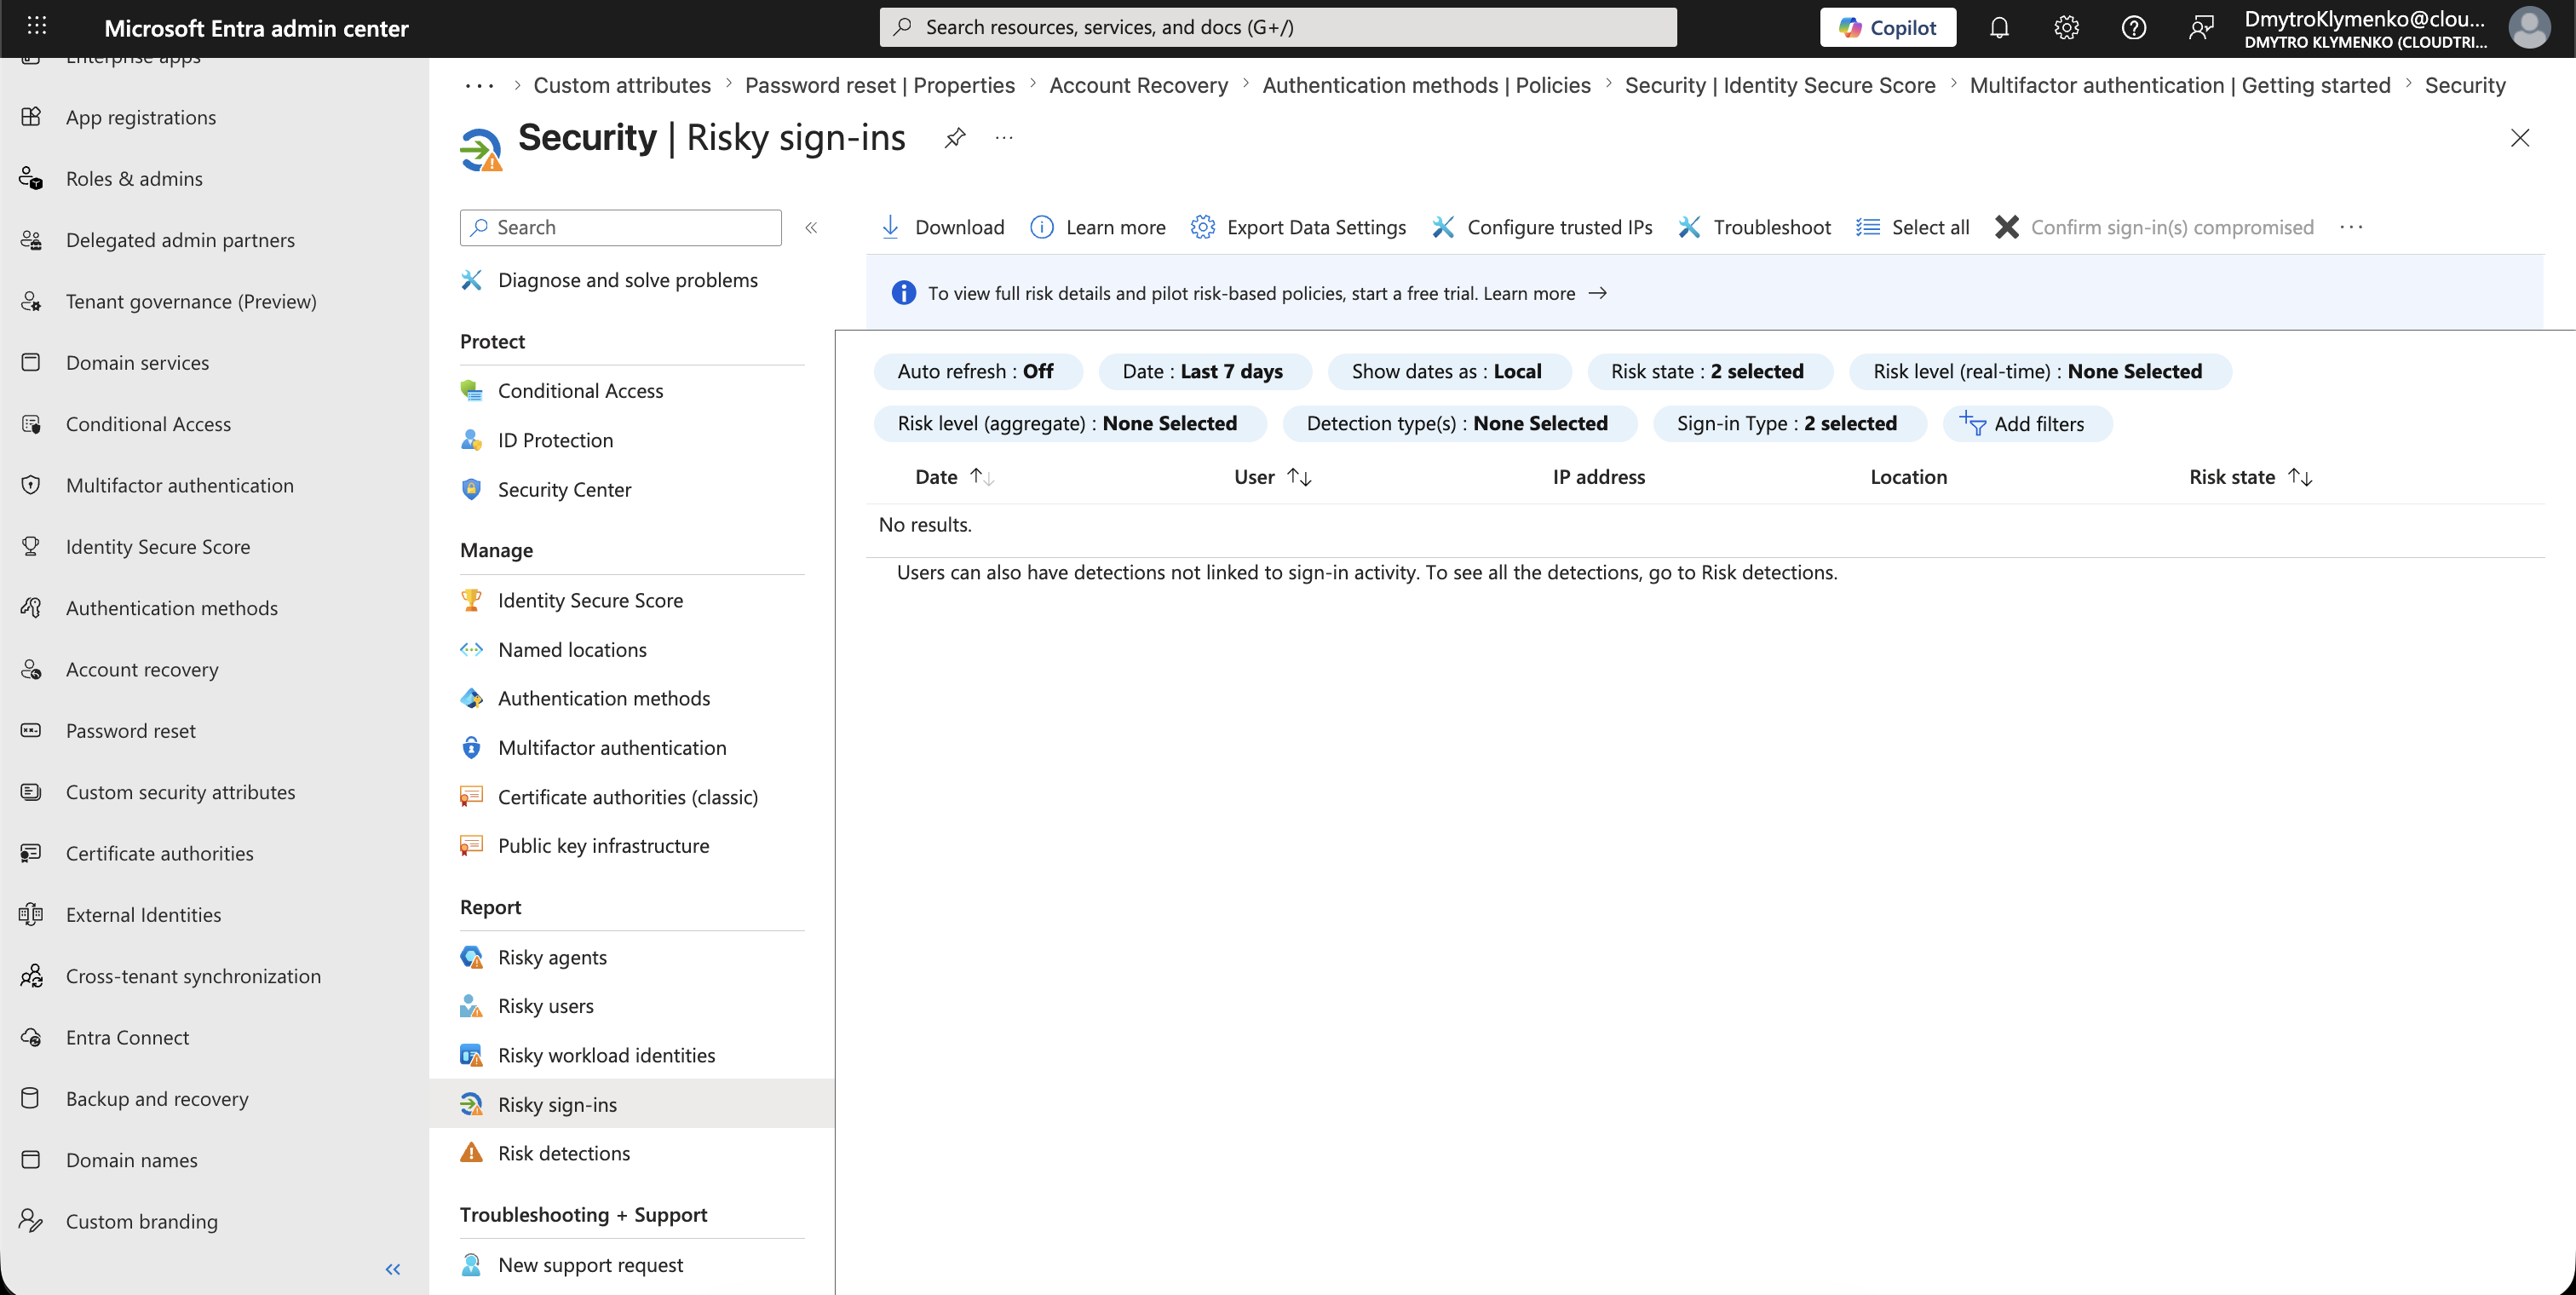
Task: Open the help question mark icon
Action: [2133, 27]
